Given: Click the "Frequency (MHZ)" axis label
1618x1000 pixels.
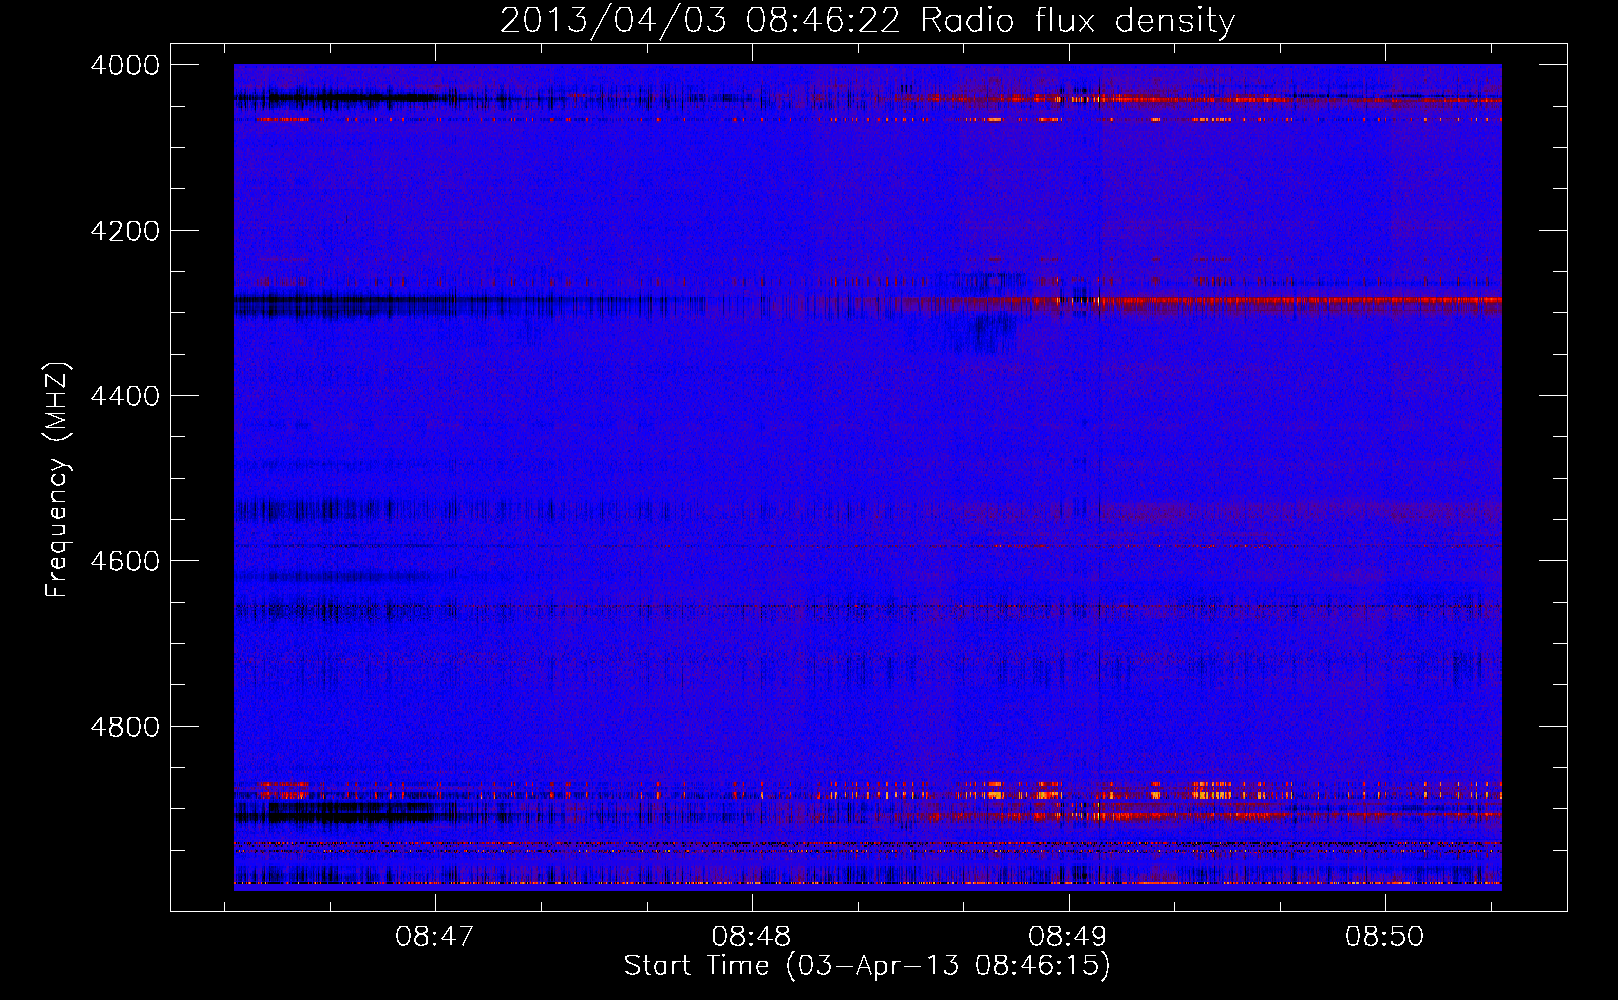Looking at the screenshot, I should (58, 480).
